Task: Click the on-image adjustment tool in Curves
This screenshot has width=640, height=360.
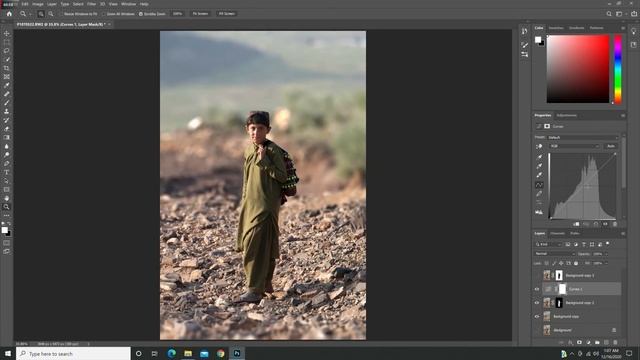Action: point(539,146)
